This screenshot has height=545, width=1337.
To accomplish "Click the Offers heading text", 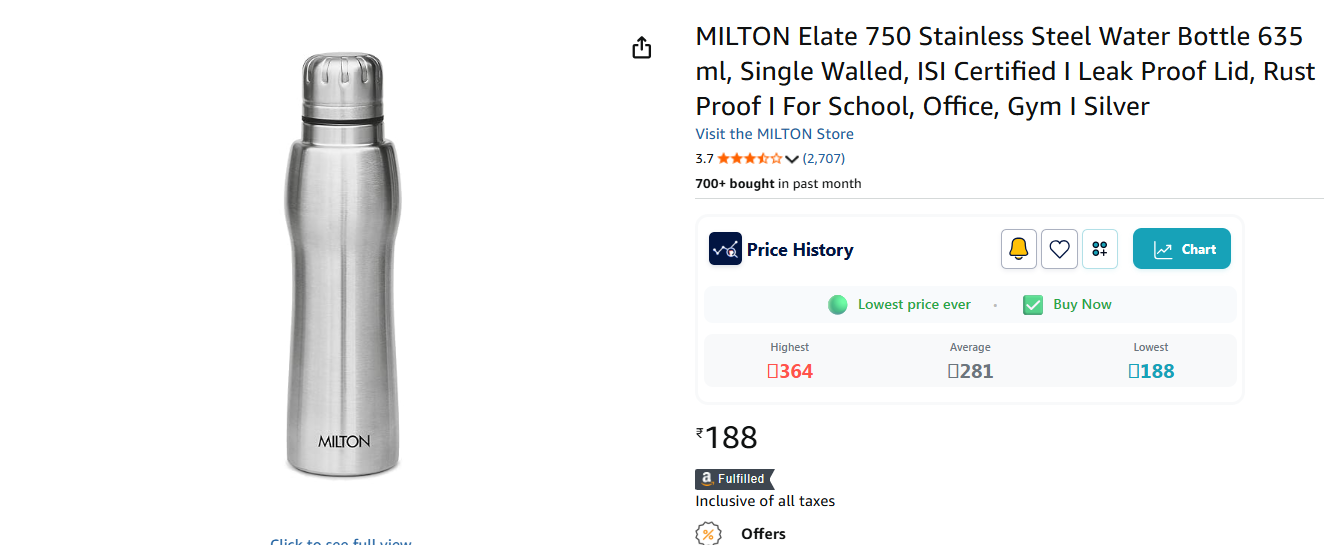I will (x=763, y=534).
